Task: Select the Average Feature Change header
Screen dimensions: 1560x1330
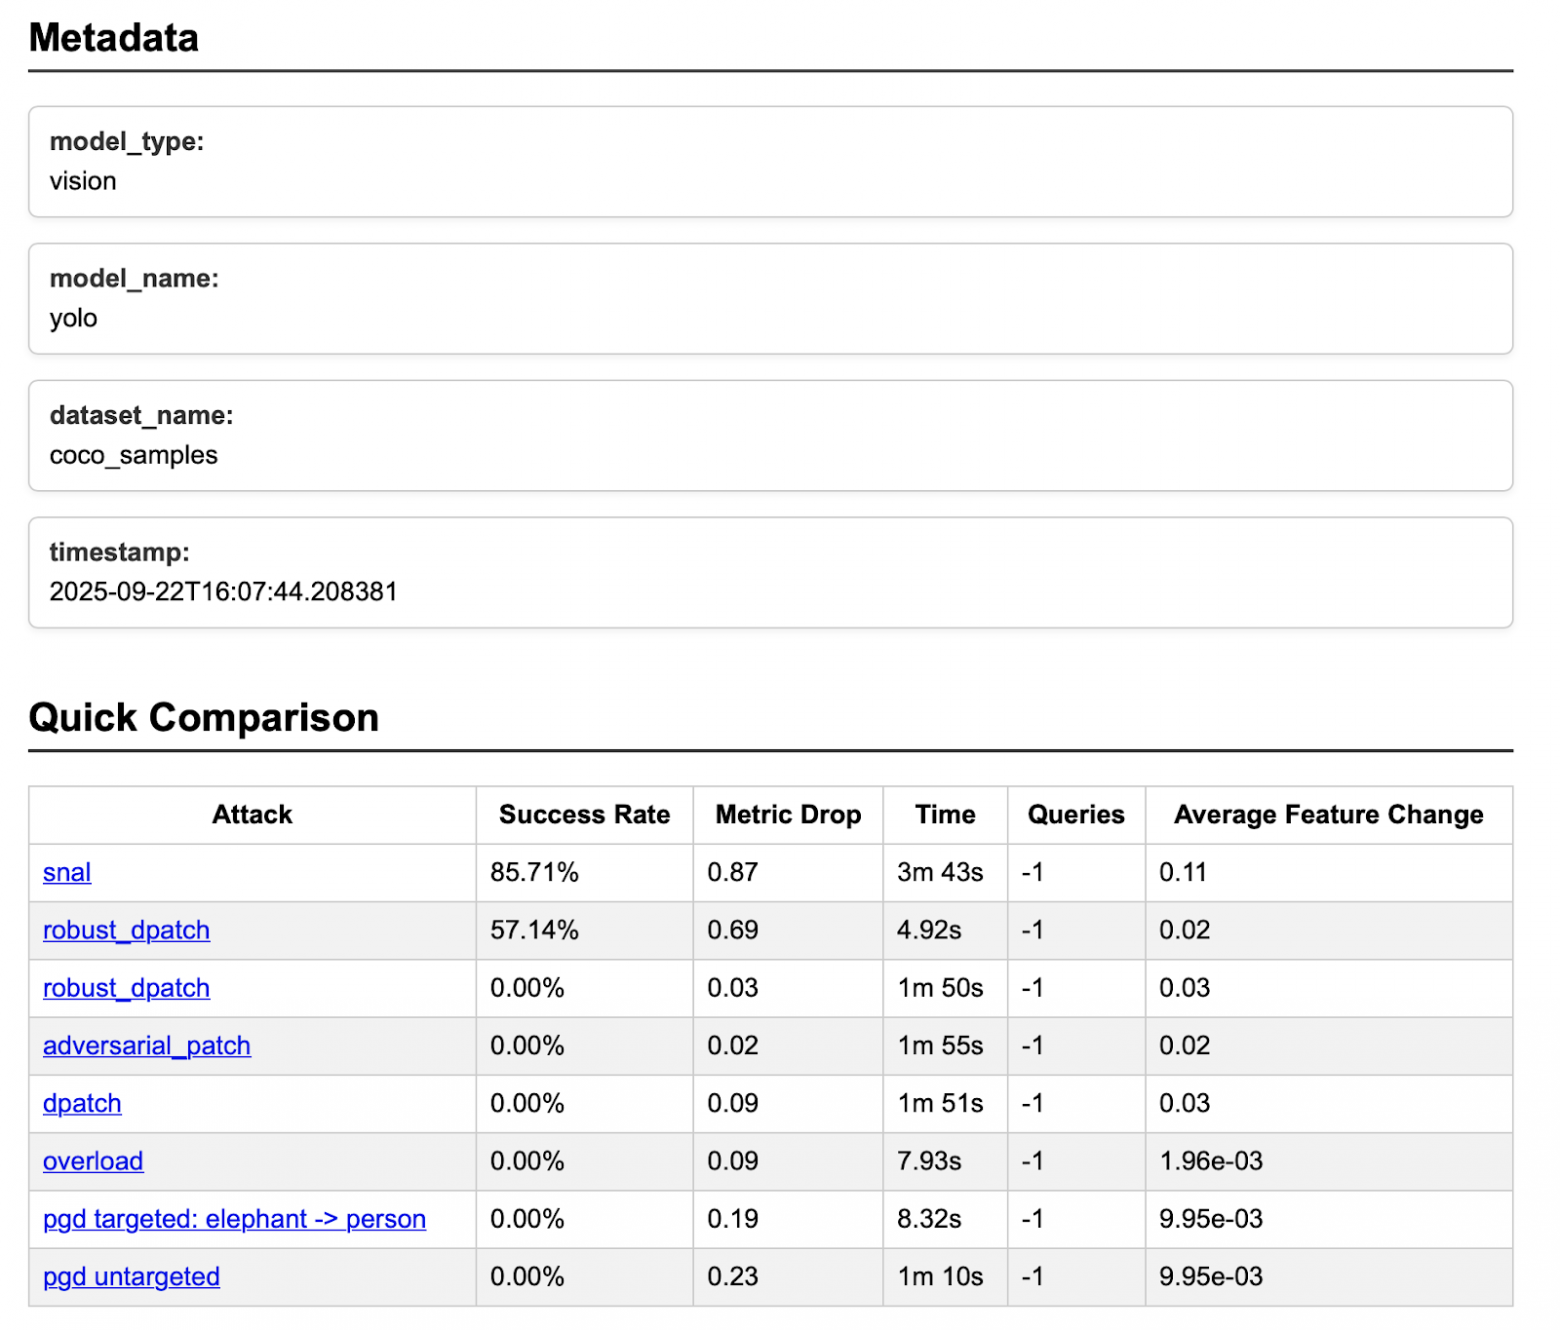Action: pos(1328,815)
